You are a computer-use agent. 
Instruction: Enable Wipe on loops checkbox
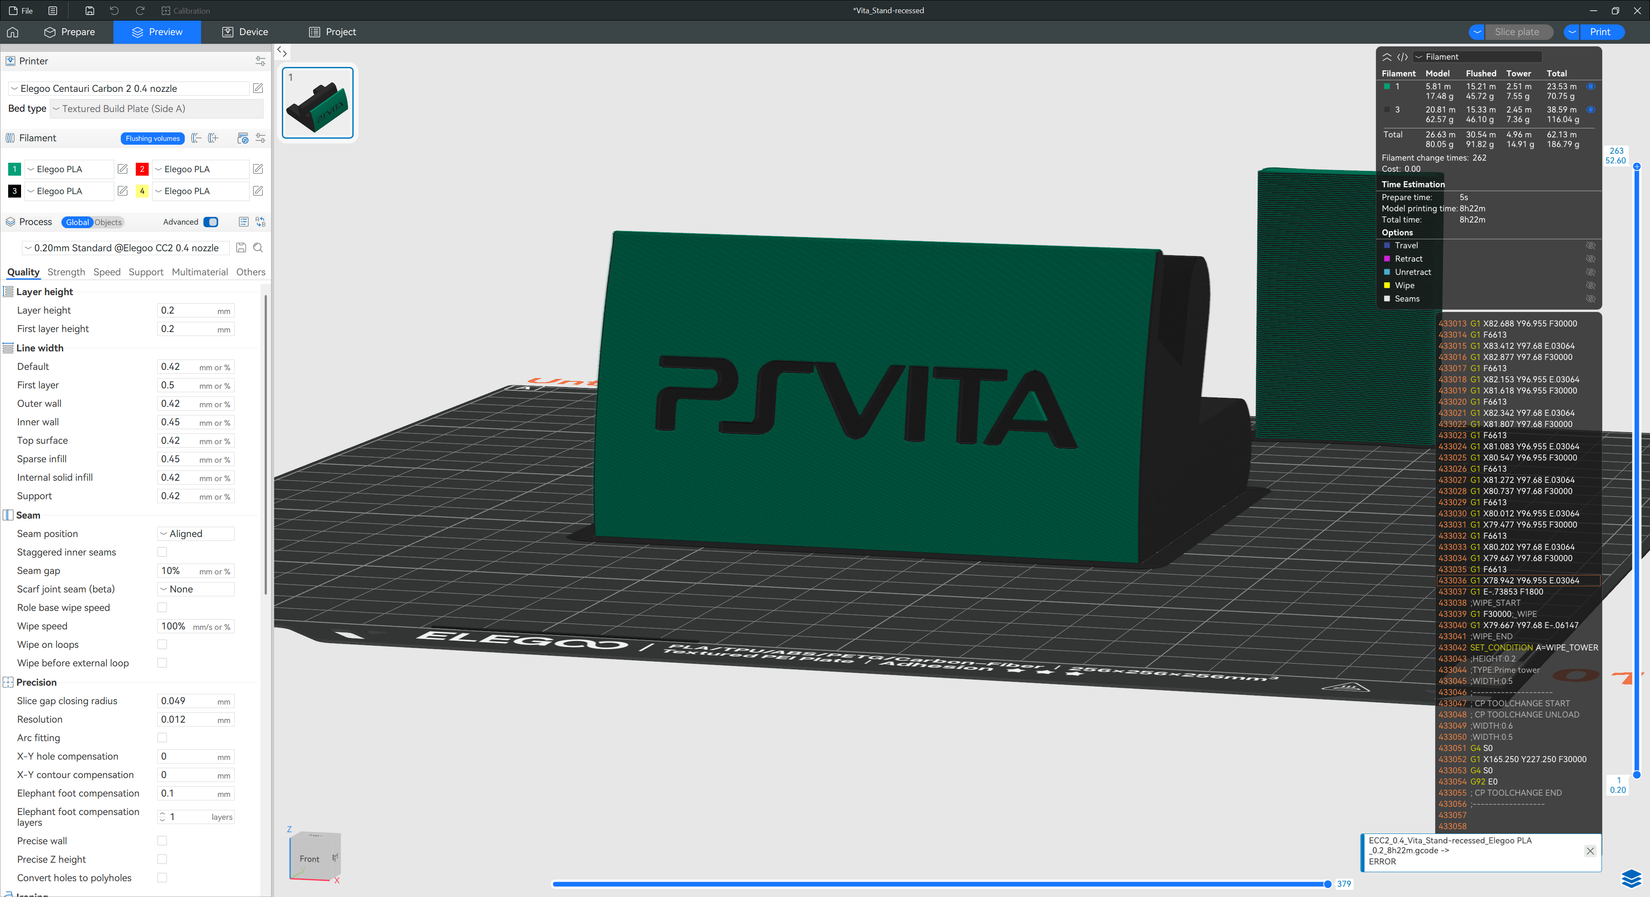162,645
